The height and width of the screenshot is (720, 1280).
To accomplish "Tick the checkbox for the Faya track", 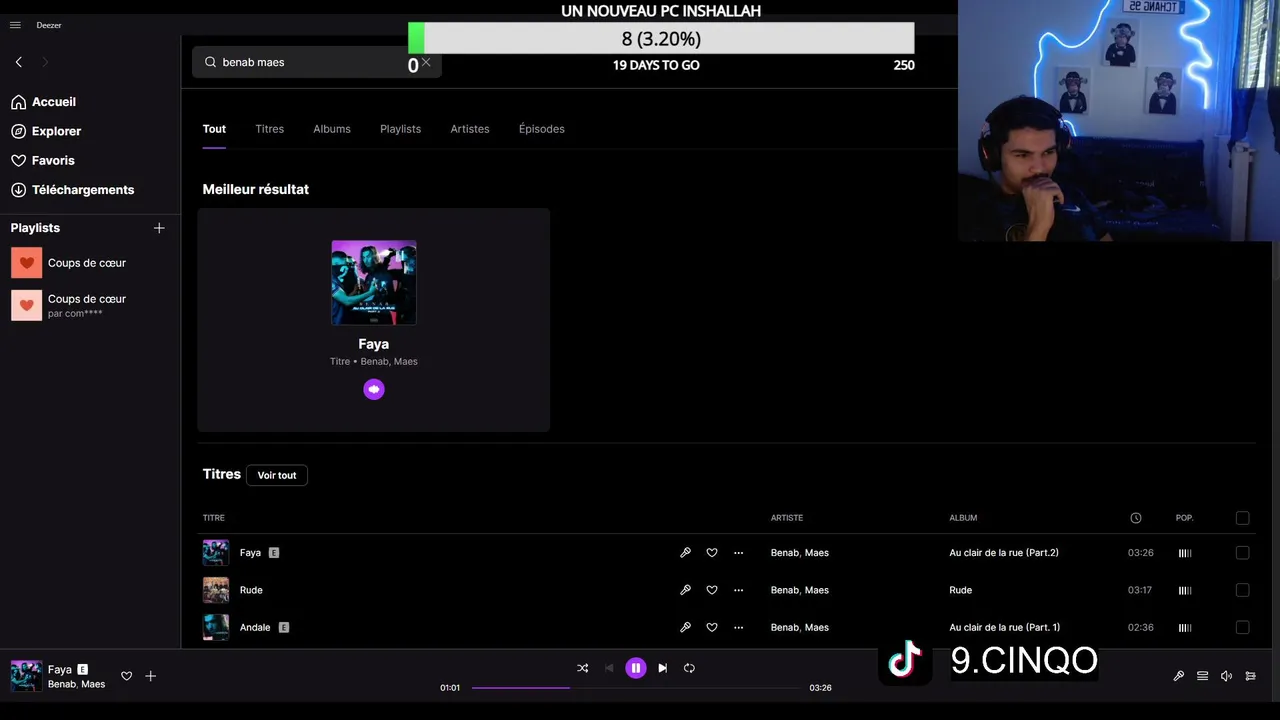I will [x=1242, y=553].
